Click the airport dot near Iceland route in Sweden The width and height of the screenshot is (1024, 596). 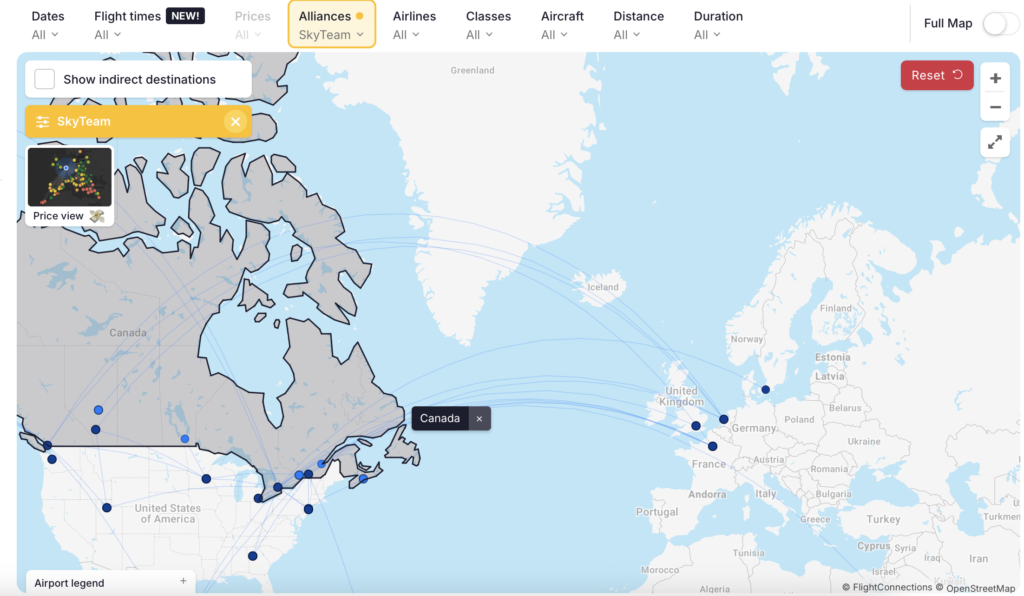[x=765, y=390]
